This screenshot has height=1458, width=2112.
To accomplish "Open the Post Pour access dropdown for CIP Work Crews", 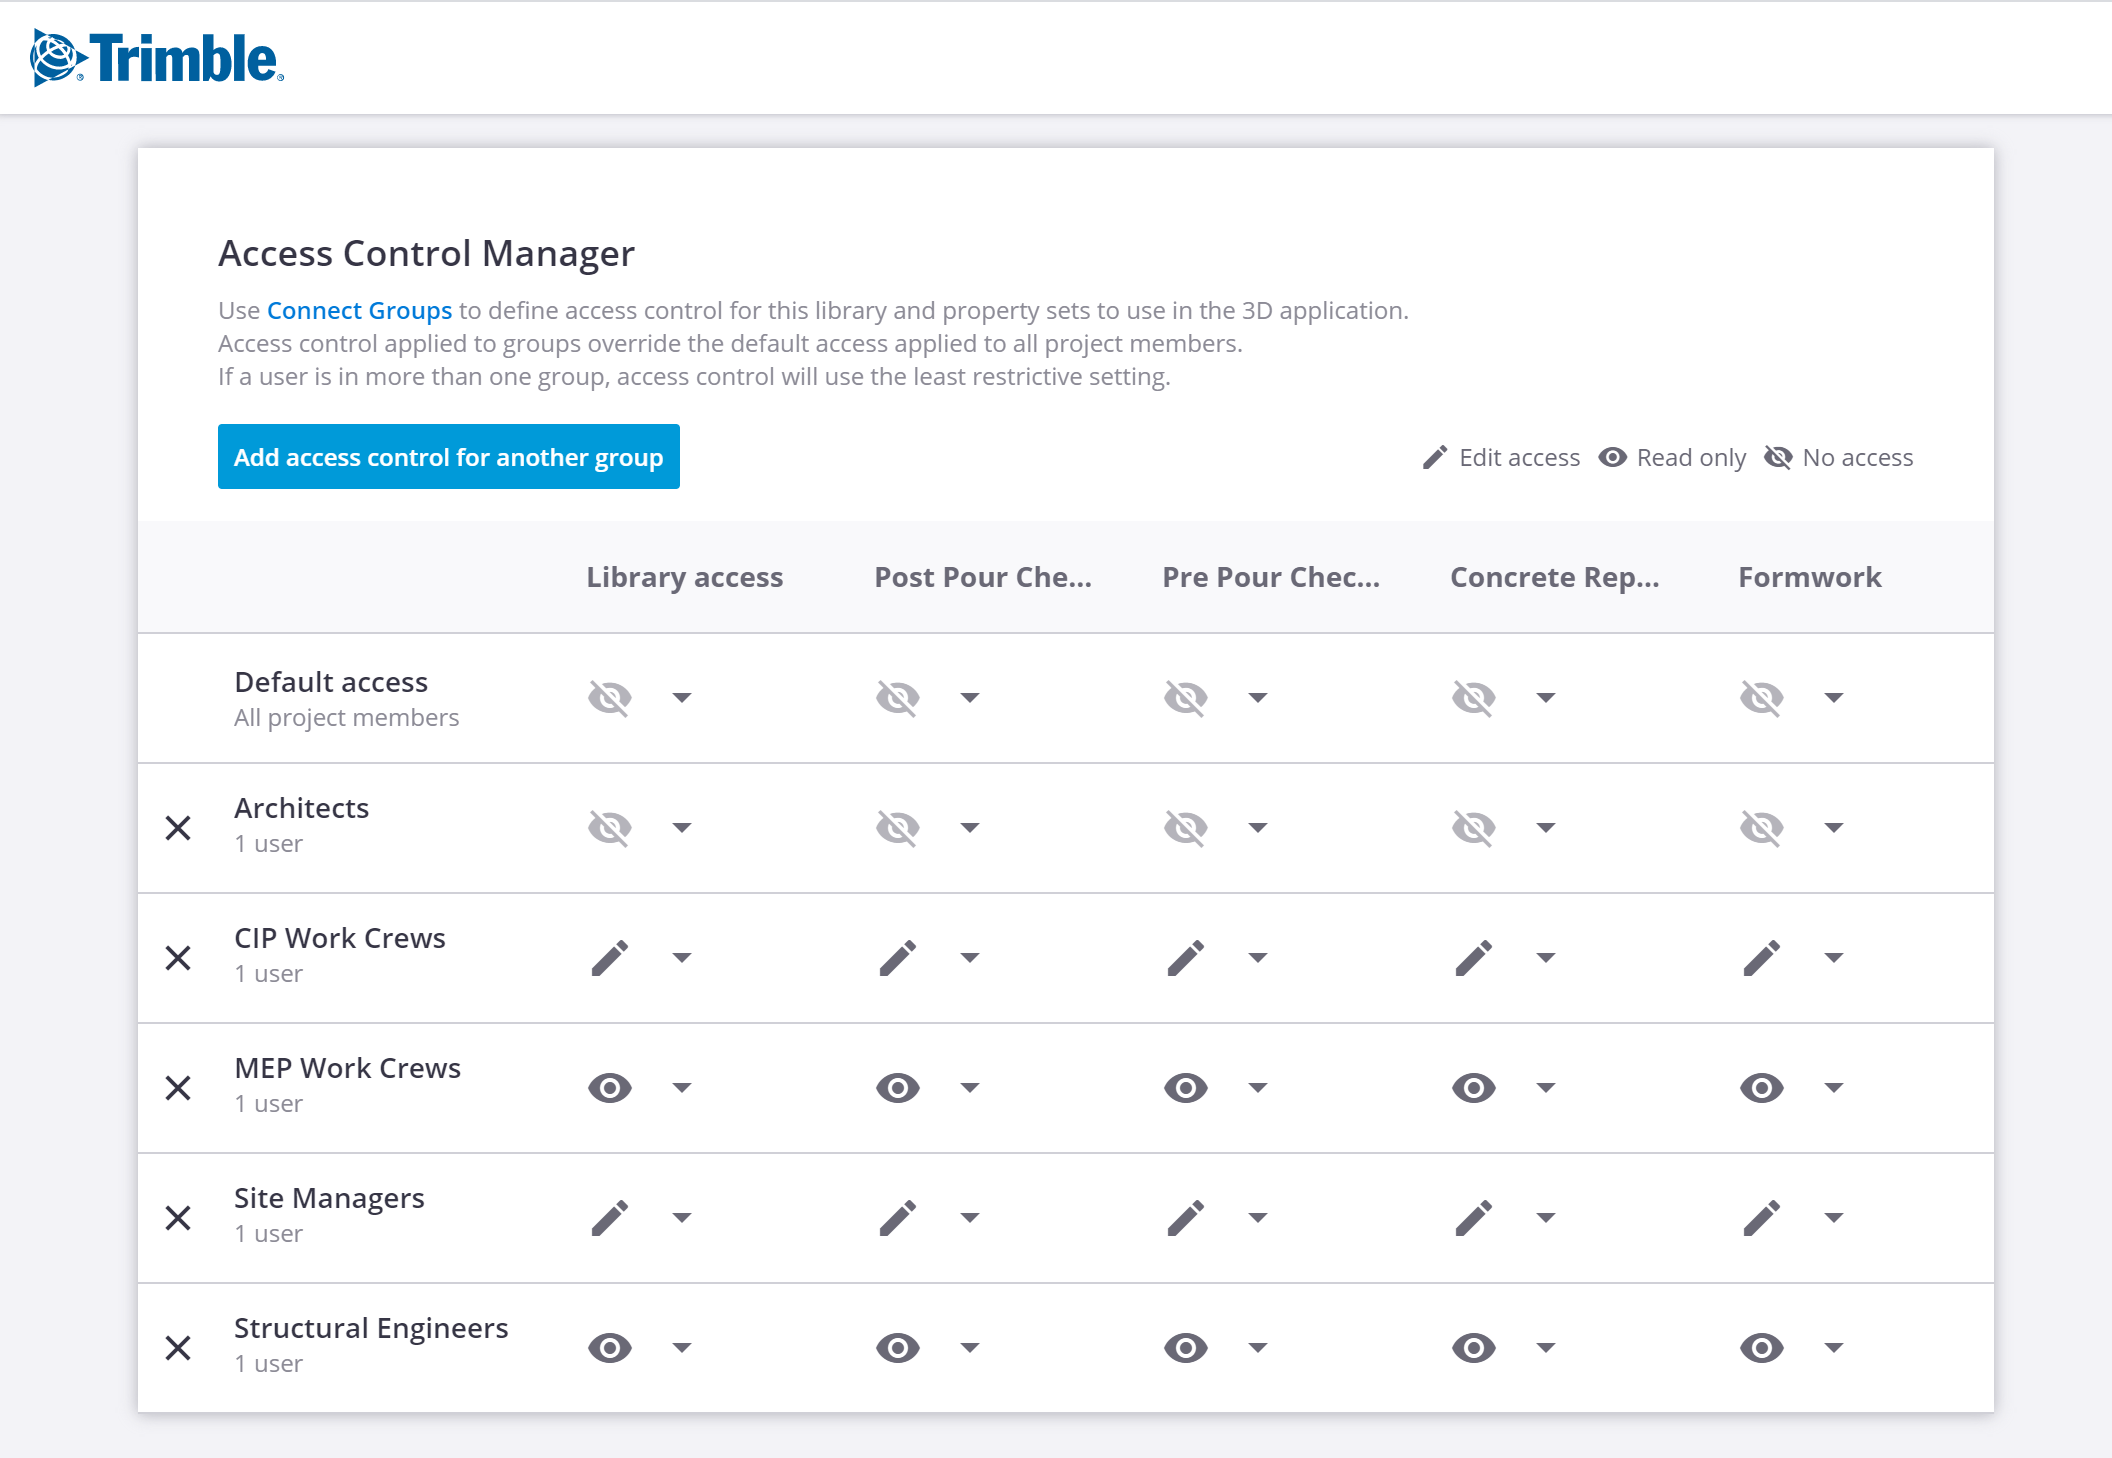I will 968,957.
